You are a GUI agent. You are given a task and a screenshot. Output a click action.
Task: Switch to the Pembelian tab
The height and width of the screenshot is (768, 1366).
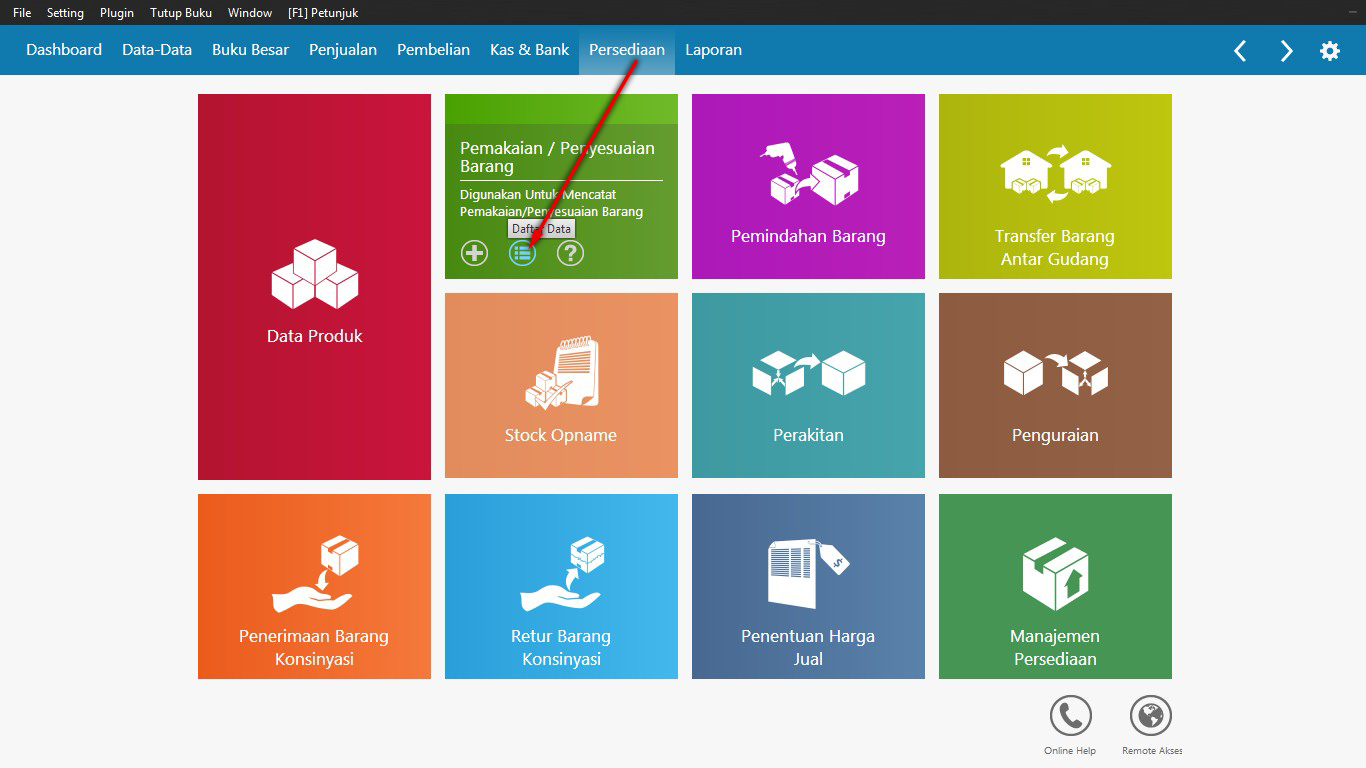433,50
